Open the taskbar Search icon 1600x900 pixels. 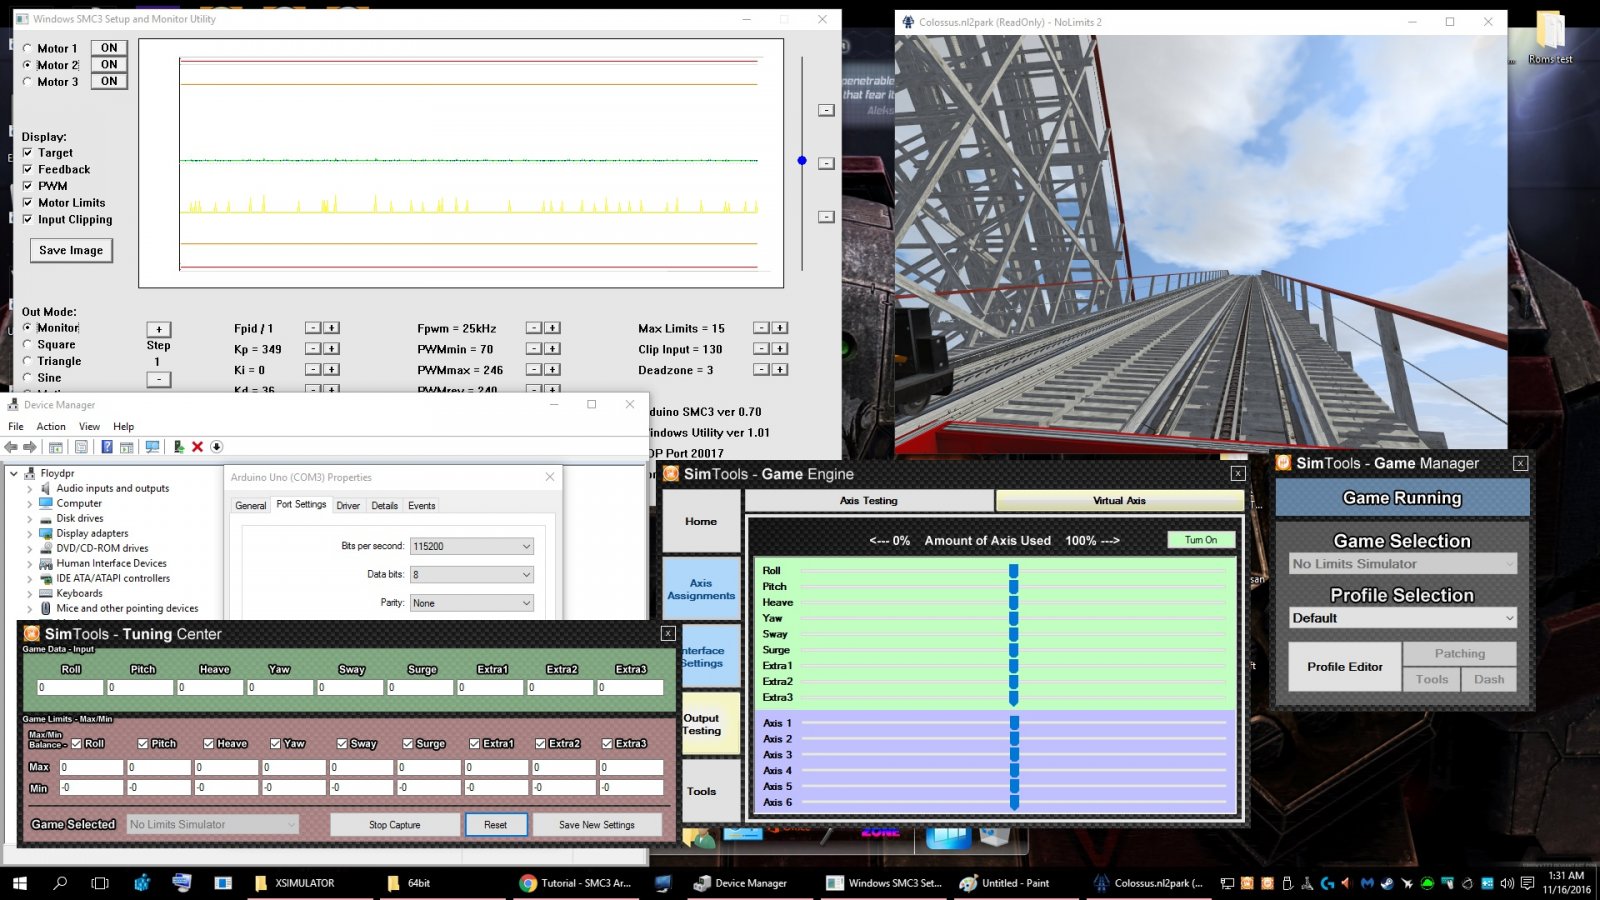click(60, 883)
